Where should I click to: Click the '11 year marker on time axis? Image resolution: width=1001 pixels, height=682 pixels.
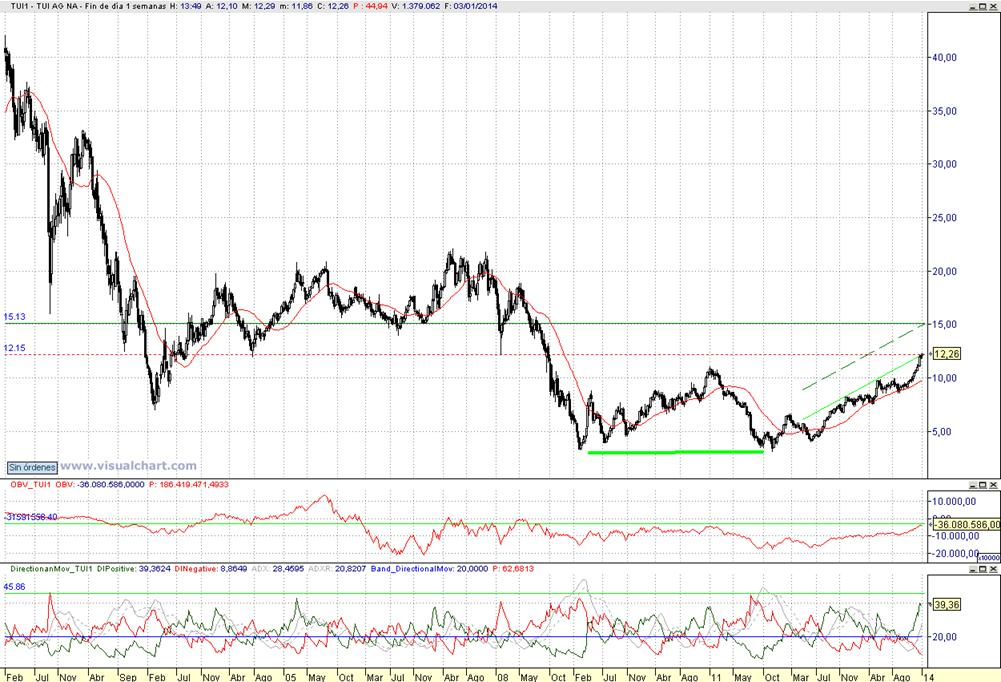716,677
